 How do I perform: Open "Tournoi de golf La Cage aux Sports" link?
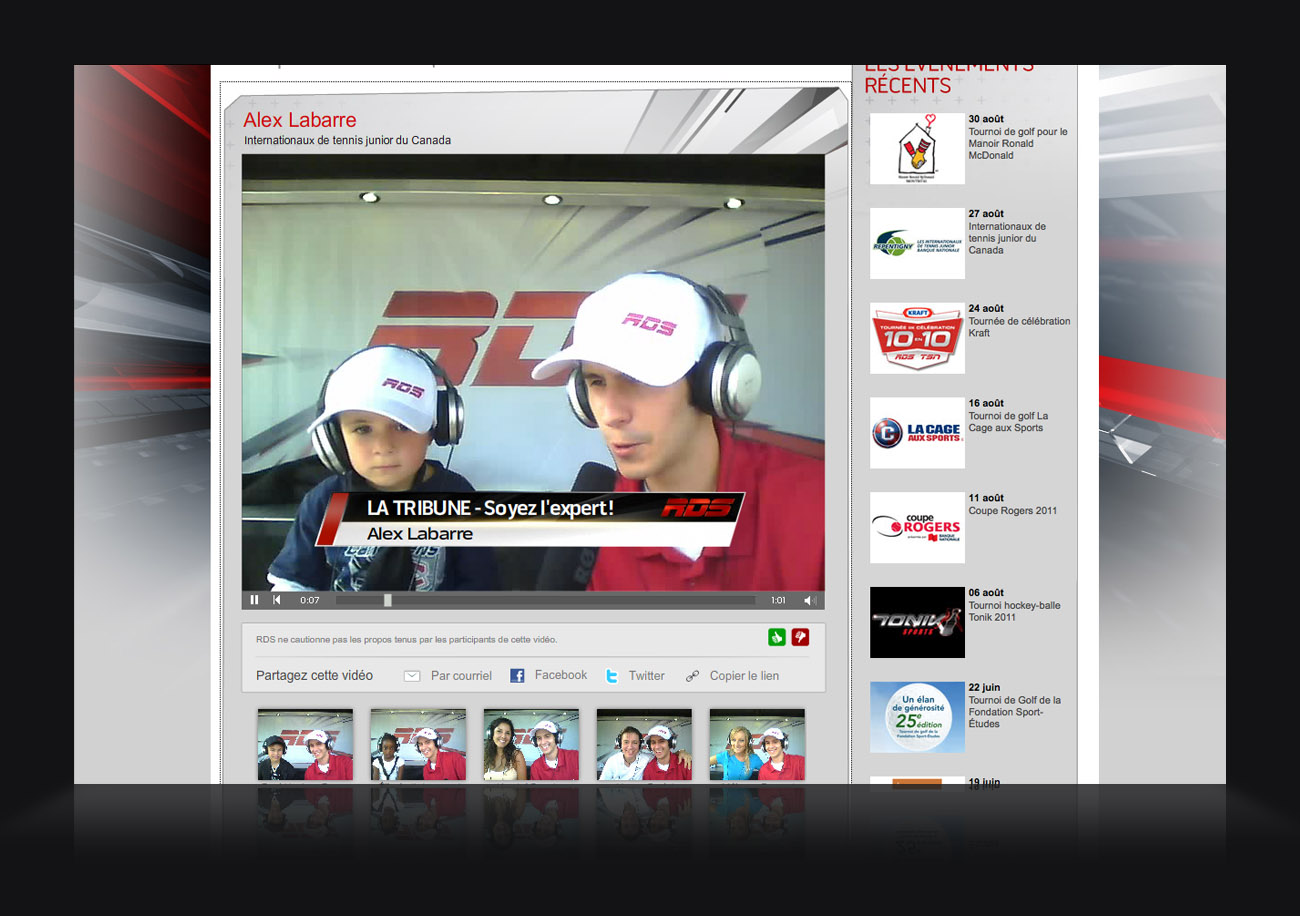point(1008,422)
